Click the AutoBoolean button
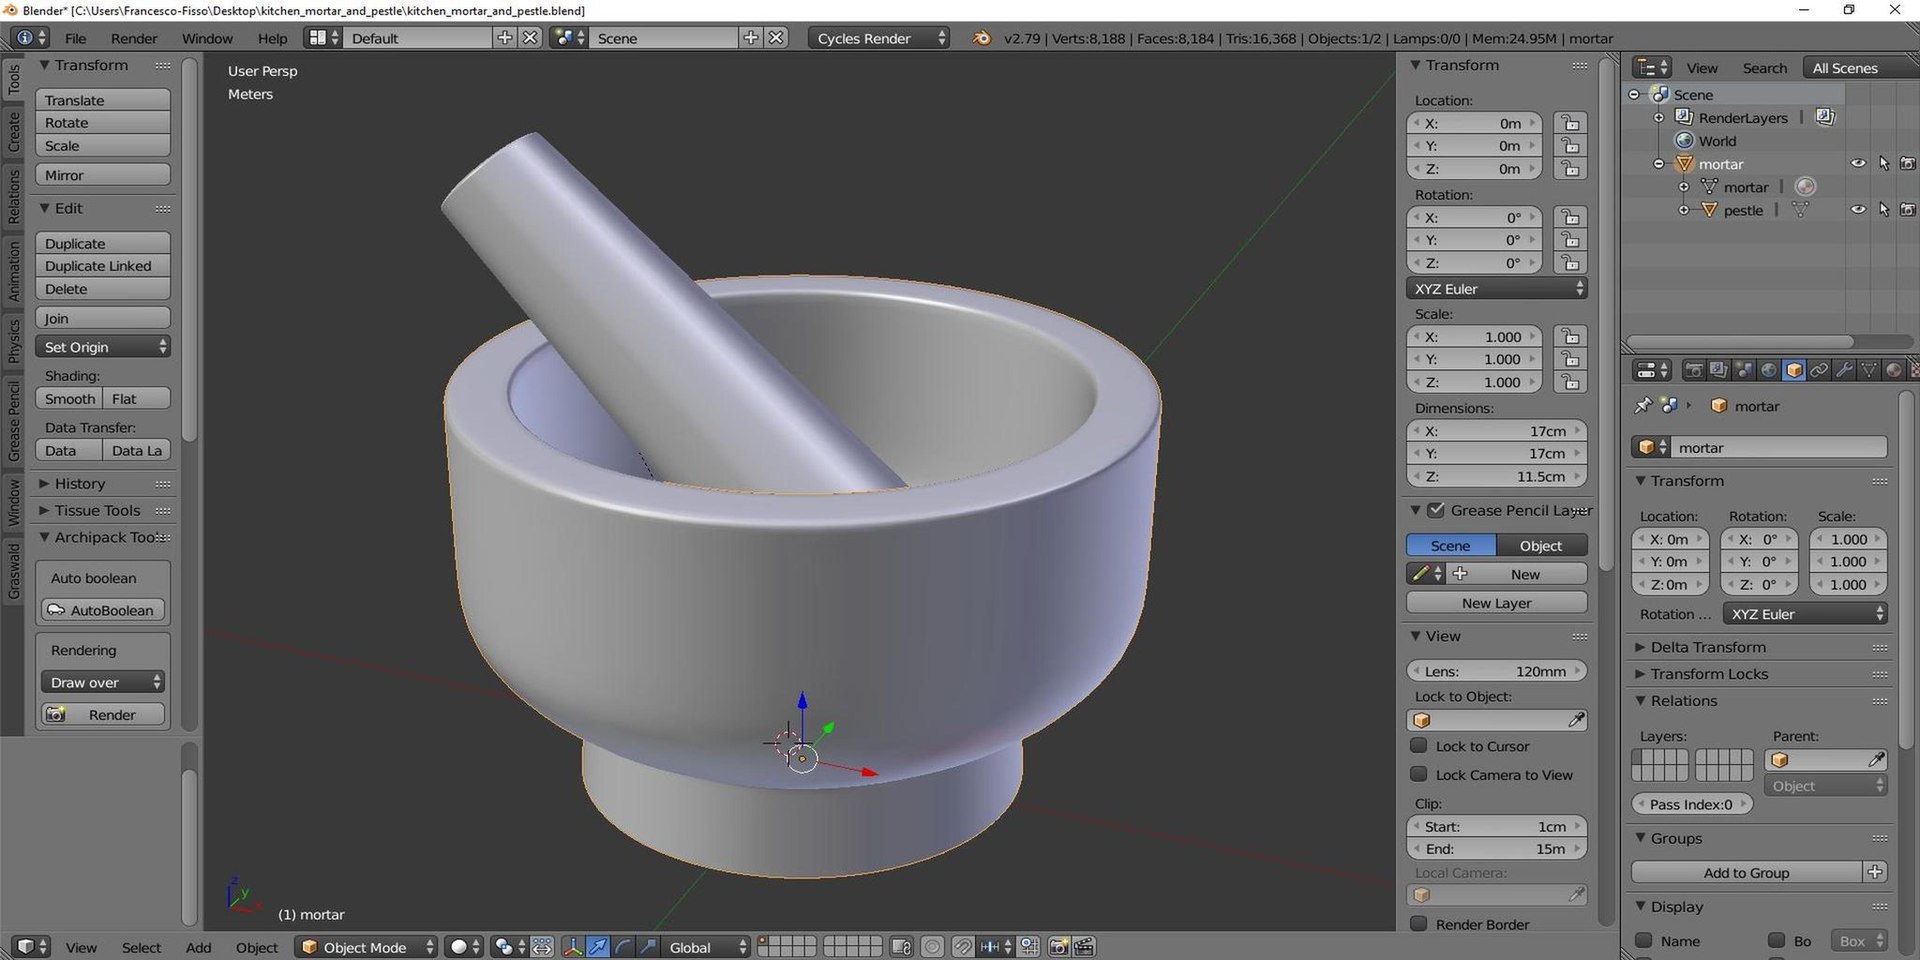The image size is (1920, 960). (x=103, y=610)
